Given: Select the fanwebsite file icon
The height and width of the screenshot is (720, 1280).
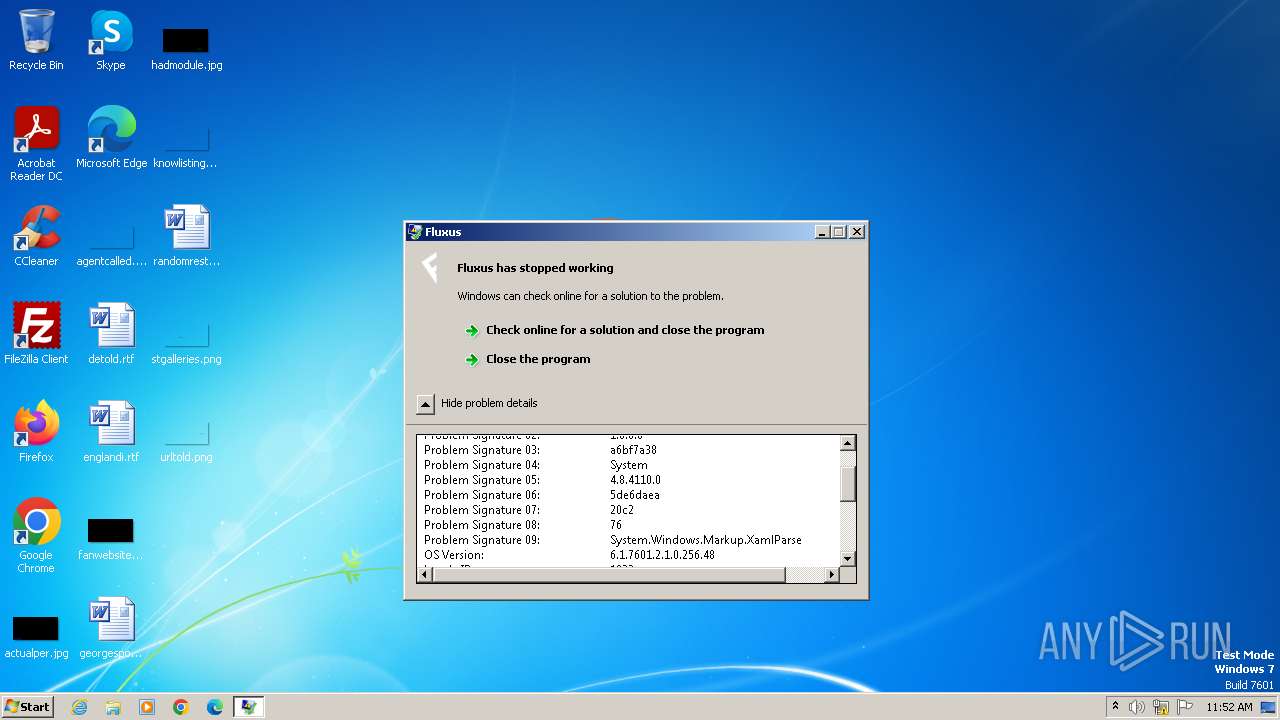Looking at the screenshot, I should coord(111,539).
